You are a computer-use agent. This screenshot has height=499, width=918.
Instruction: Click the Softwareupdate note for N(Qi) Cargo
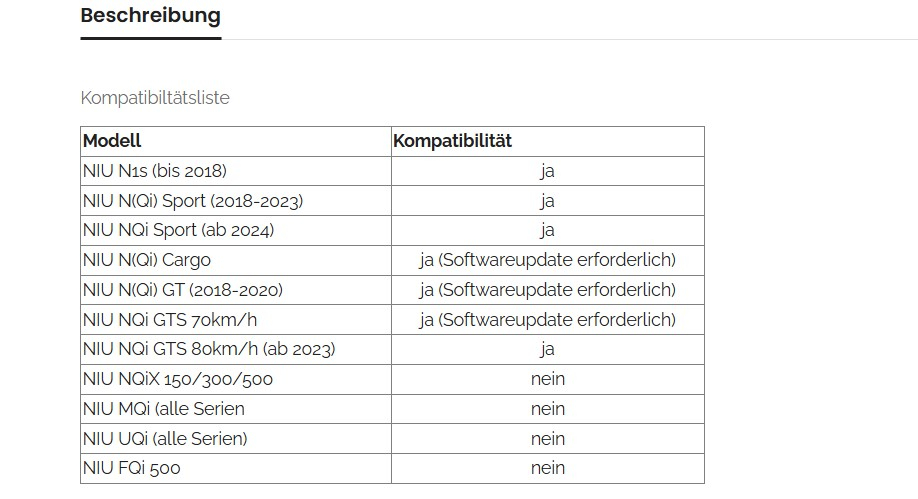[x=547, y=260]
